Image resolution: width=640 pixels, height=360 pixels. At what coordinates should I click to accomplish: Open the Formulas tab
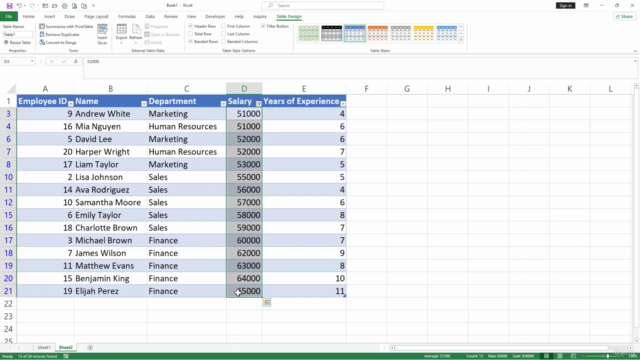tap(127, 17)
